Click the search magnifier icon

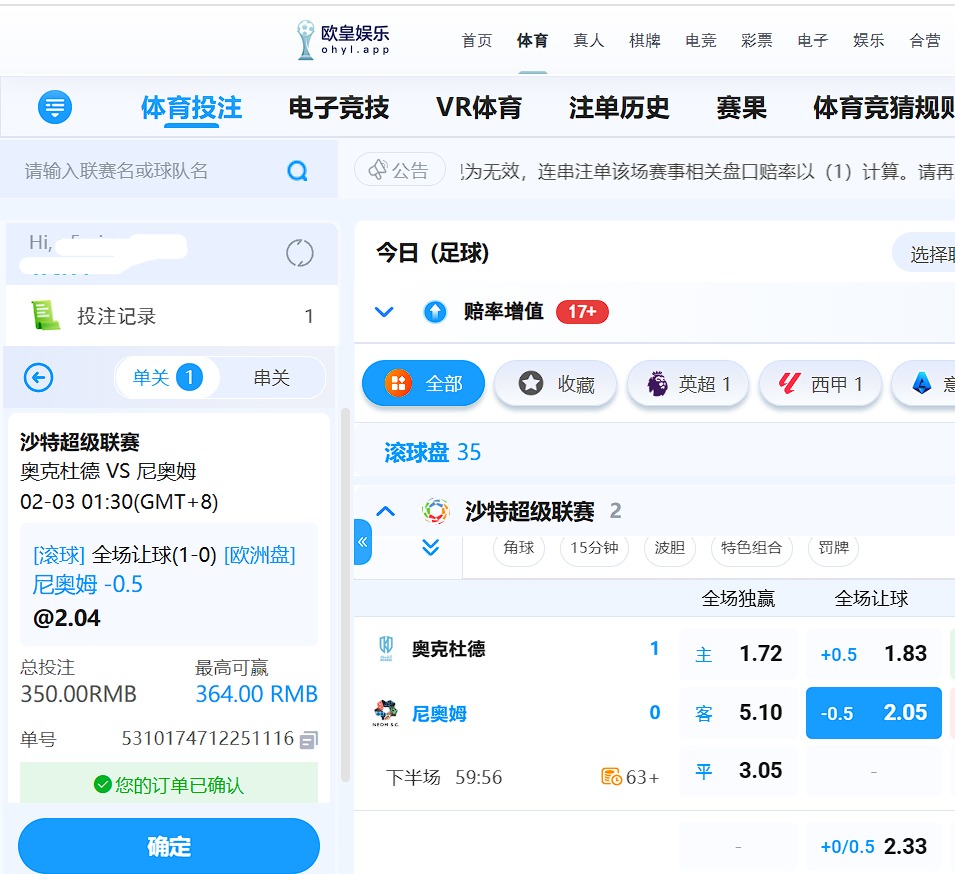point(297,171)
